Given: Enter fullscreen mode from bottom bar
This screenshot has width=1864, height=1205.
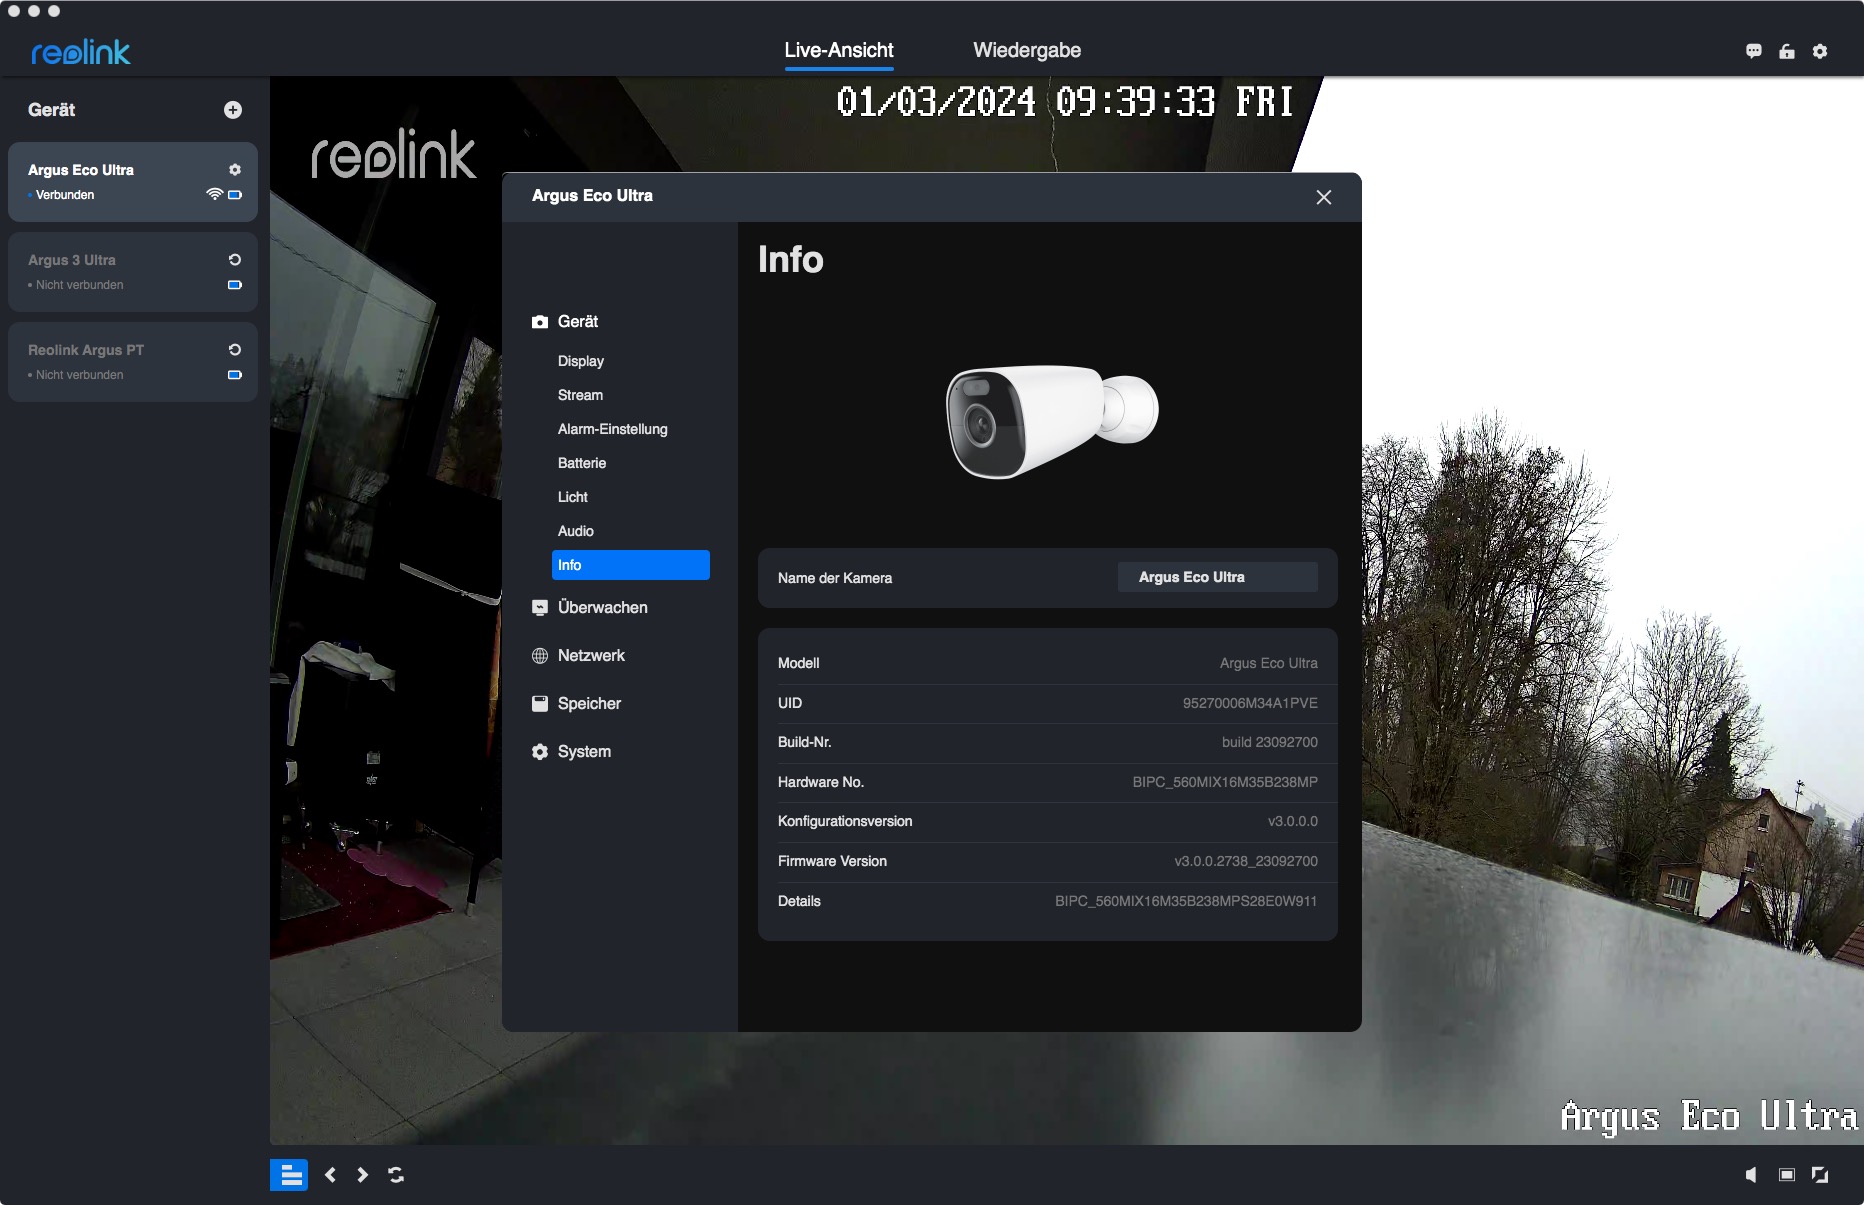Looking at the screenshot, I should tap(1820, 1175).
